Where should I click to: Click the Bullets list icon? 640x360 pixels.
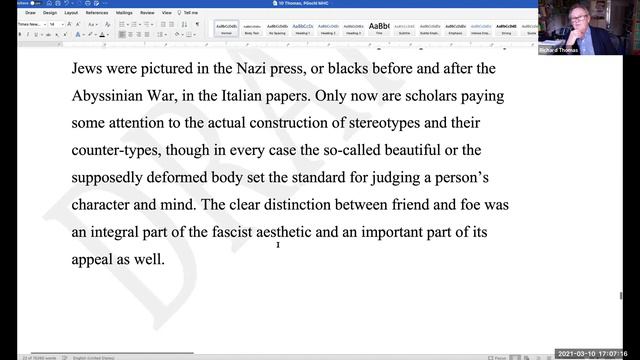point(122,24)
